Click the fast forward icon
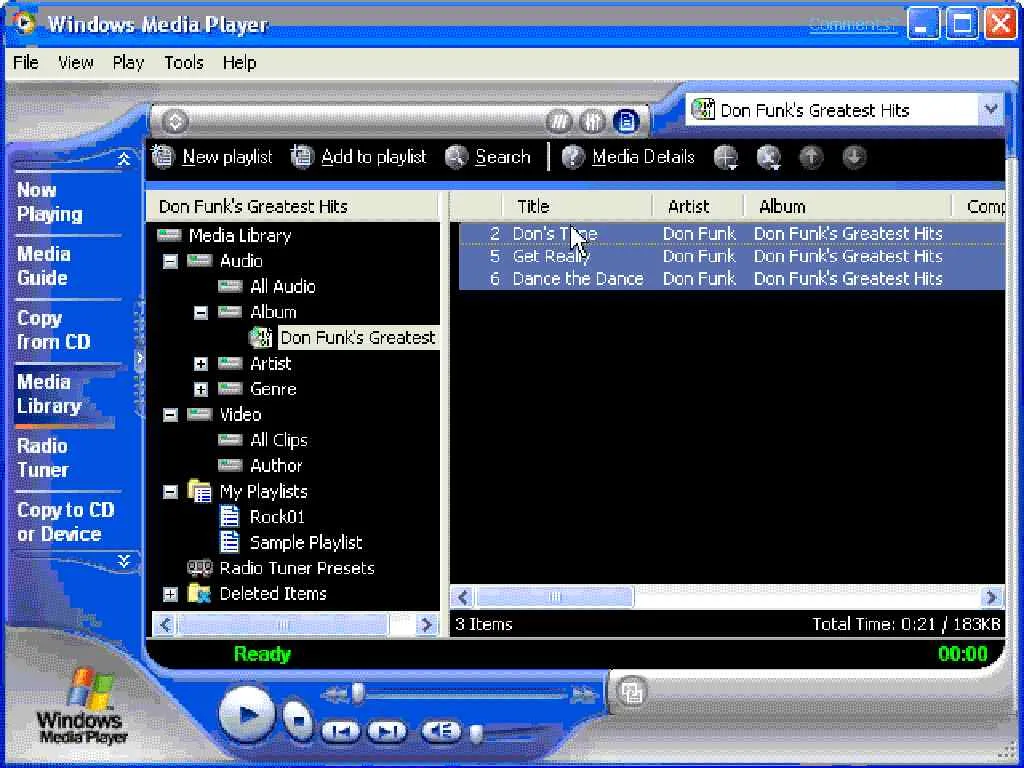Image resolution: width=1024 pixels, height=768 pixels. [583, 695]
